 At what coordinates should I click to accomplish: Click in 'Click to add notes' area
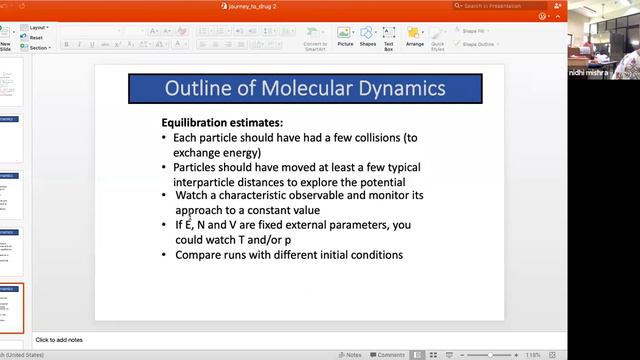59,340
